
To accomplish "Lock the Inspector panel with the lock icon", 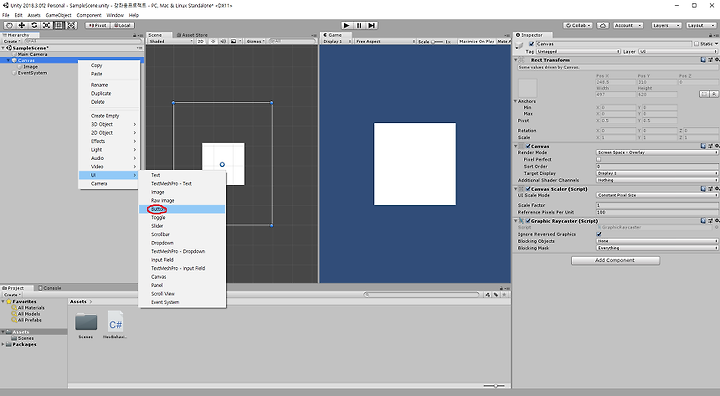I will click(x=710, y=35).
